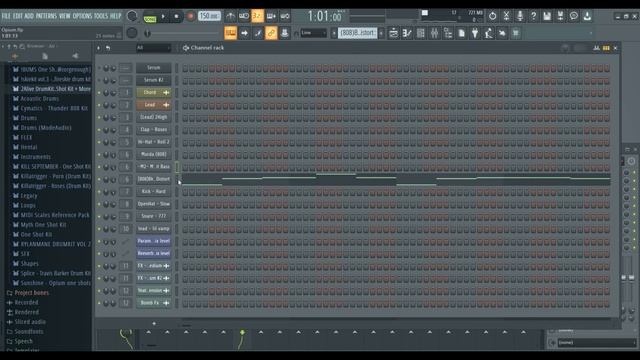Select the orange Lead channel button

tap(153, 105)
